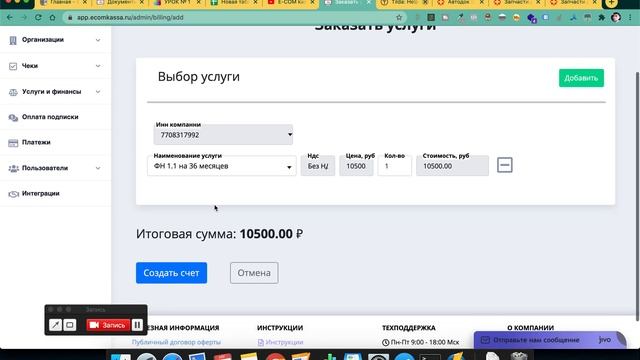
Task: Click the browser address bar URL
Action: click(130, 18)
